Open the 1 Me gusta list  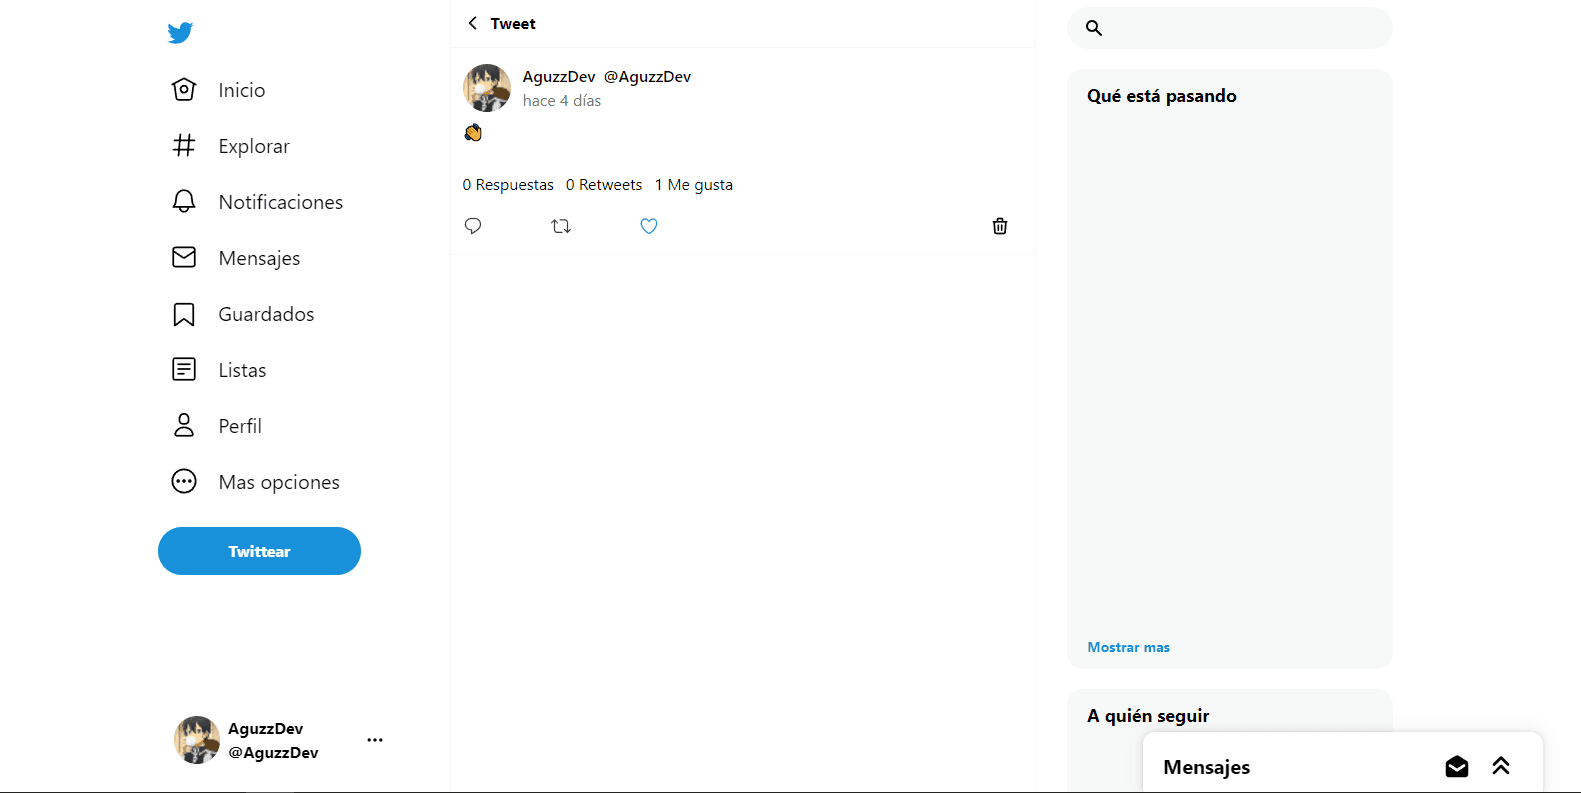point(694,185)
